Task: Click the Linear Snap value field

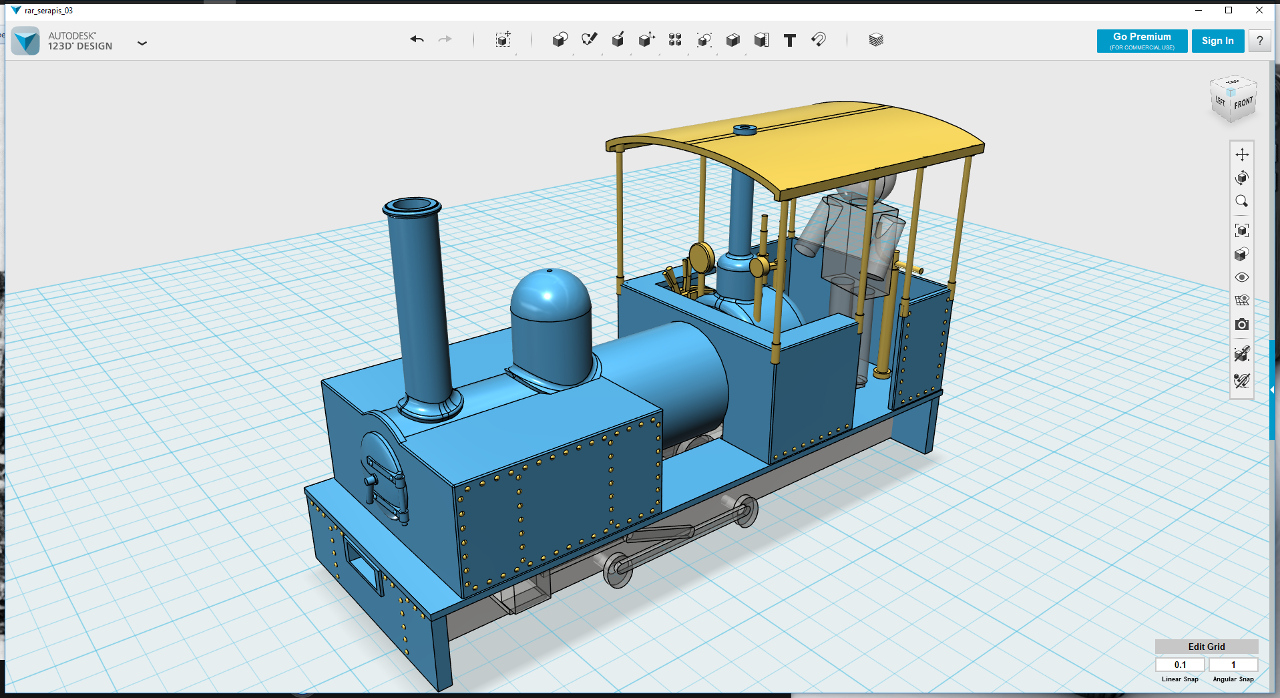Action: click(1180, 665)
